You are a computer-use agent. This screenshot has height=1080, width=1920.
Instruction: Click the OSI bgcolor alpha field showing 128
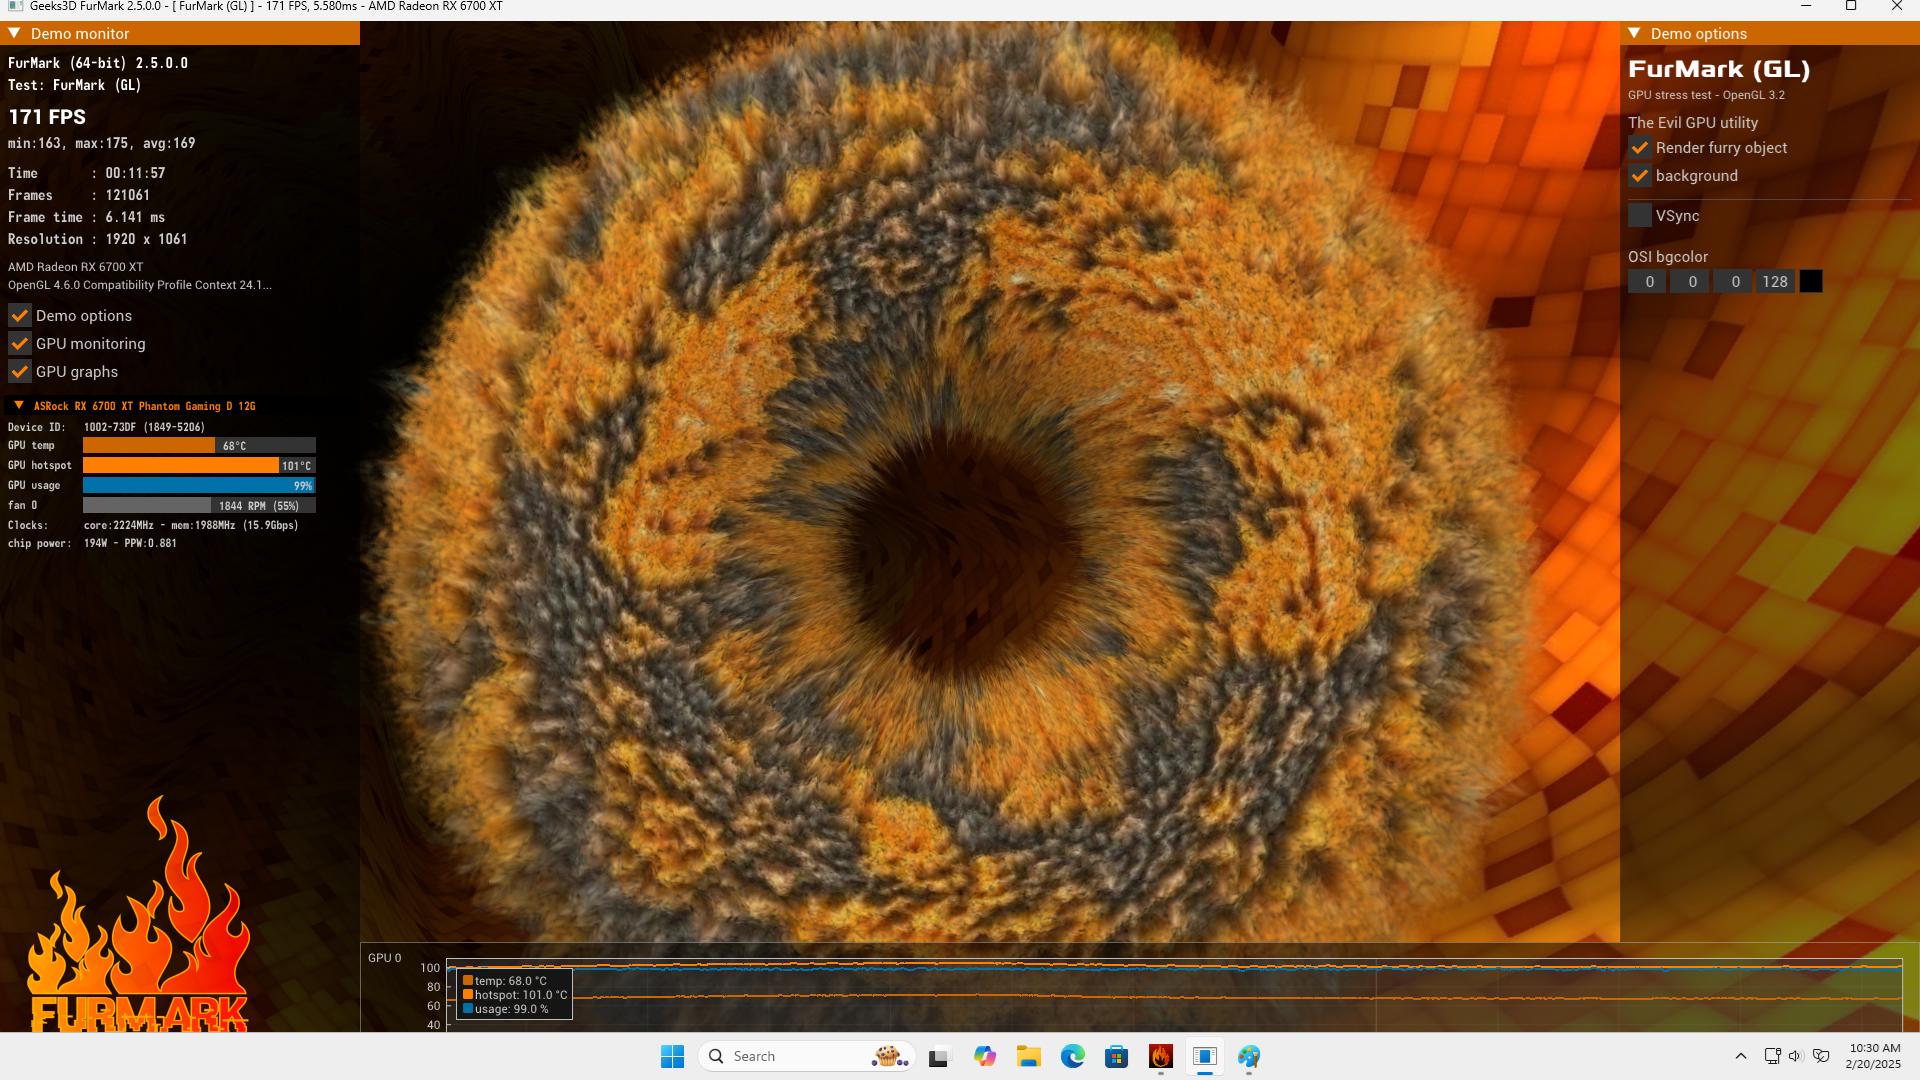tap(1775, 282)
